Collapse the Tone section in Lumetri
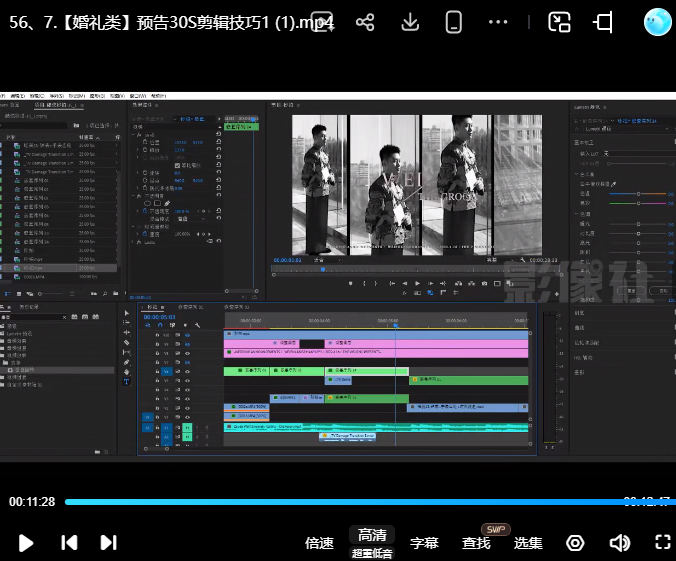 coord(577,214)
